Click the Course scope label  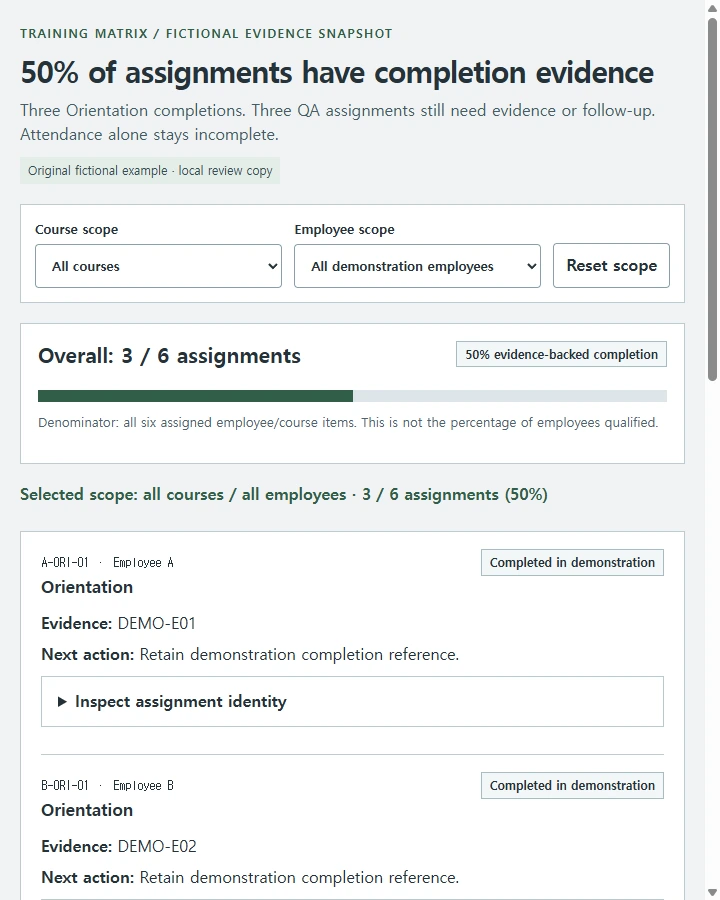pos(76,230)
